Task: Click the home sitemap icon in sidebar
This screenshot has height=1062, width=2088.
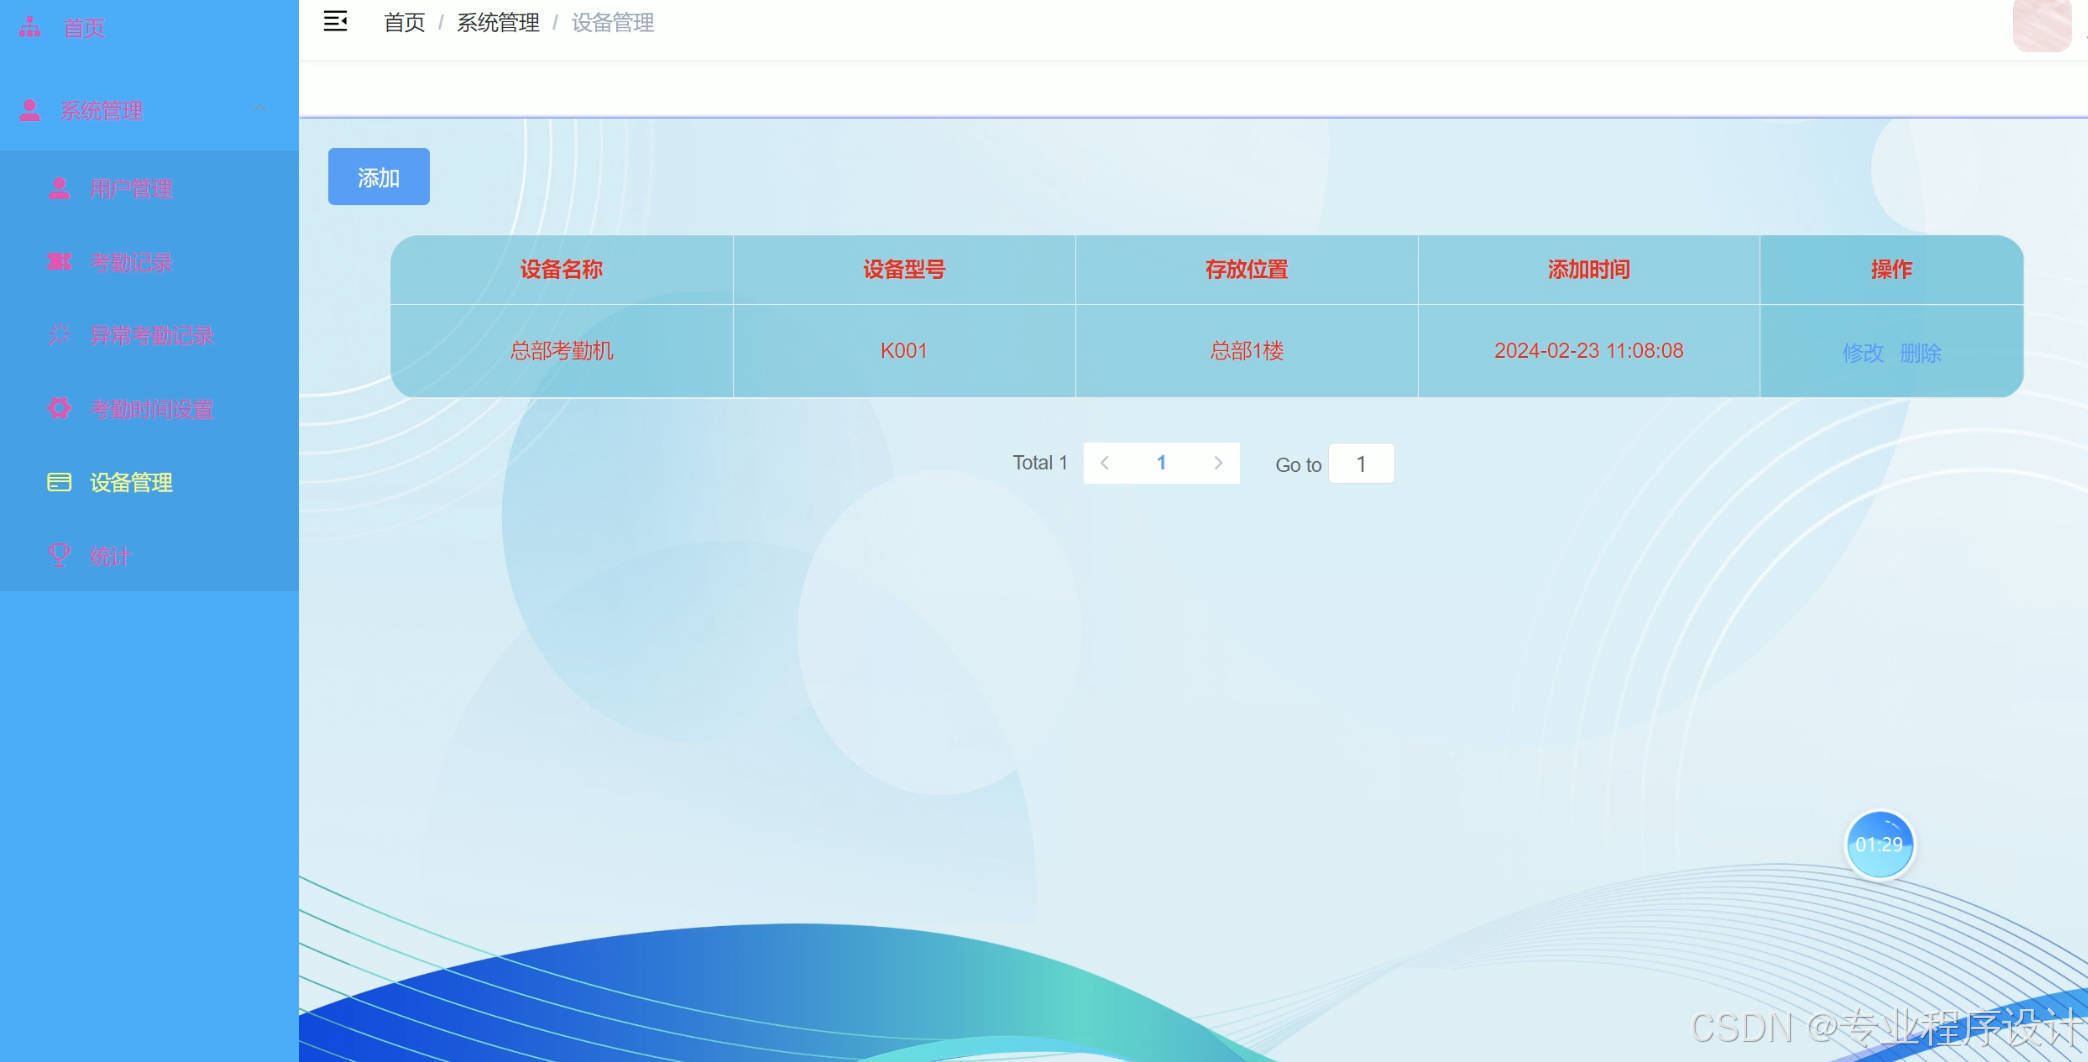Action: [30, 27]
